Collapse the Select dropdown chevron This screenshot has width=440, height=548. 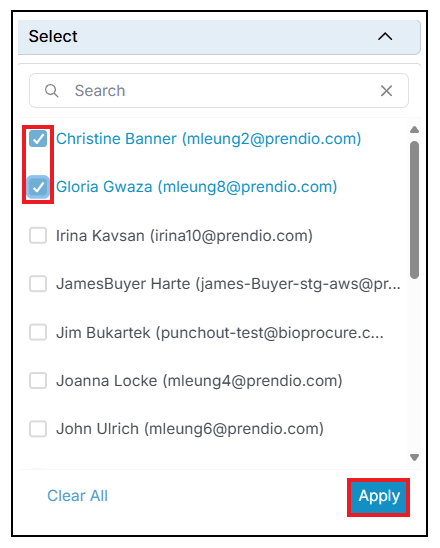click(385, 36)
